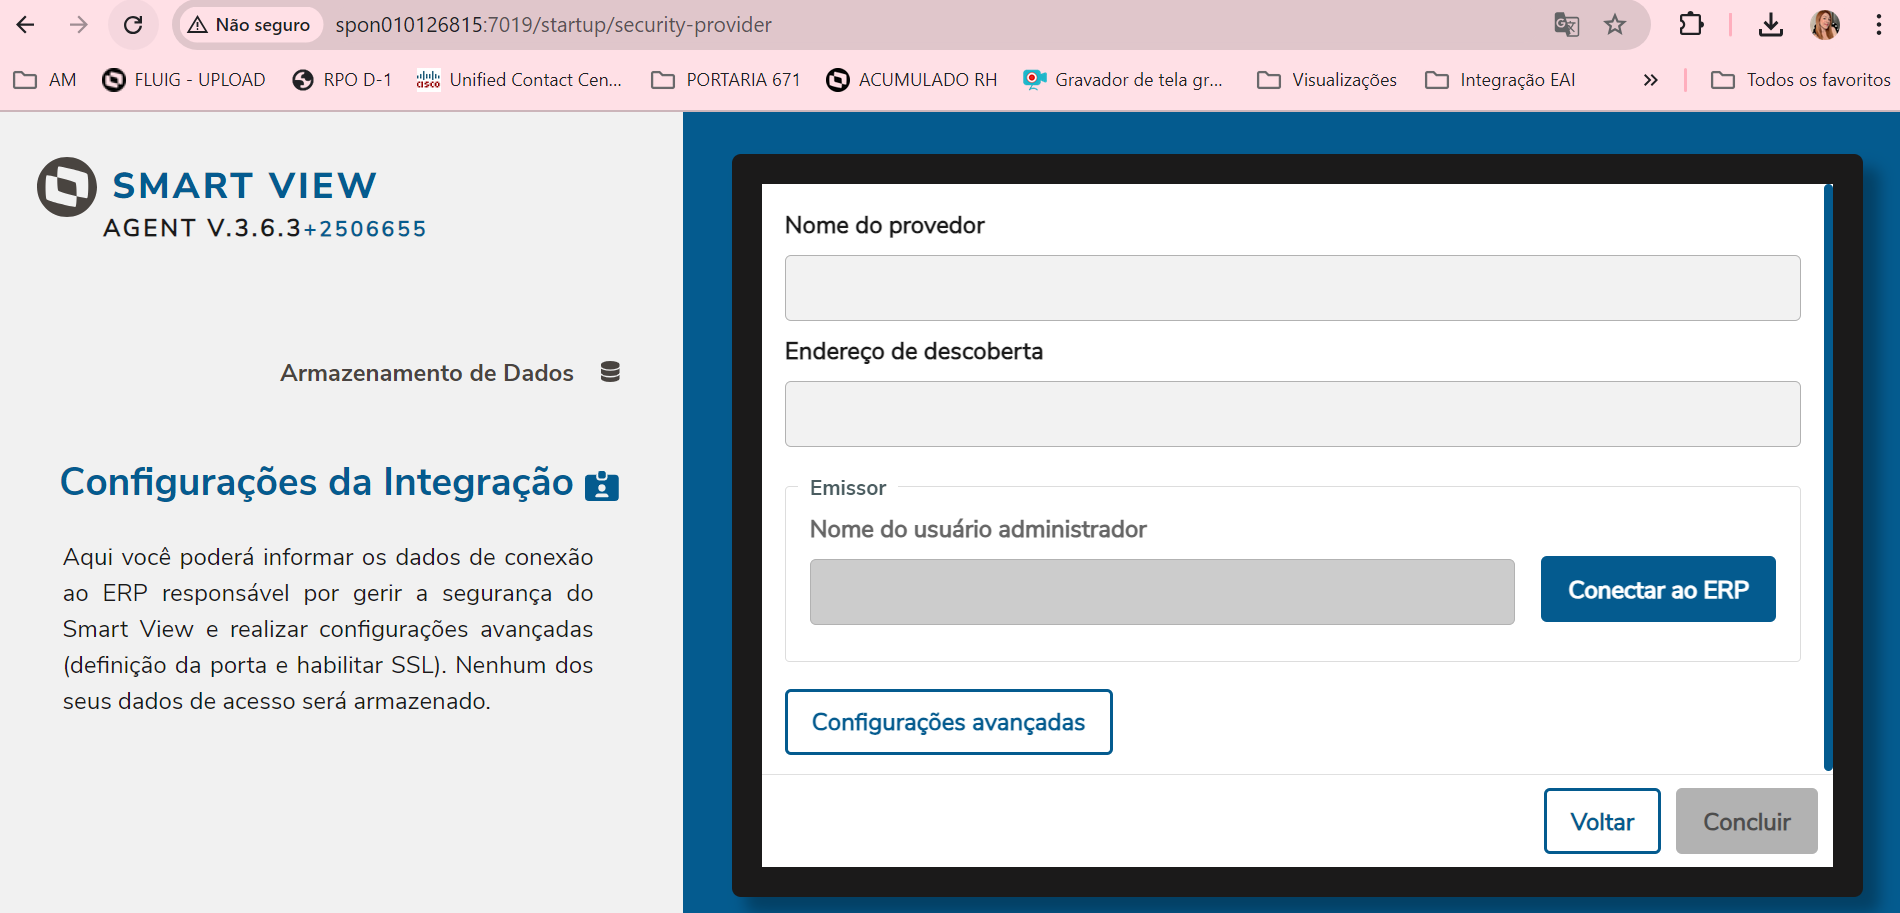Image resolution: width=1900 pixels, height=913 pixels.
Task: Open the browser extensions puzzle icon
Action: 1691,25
